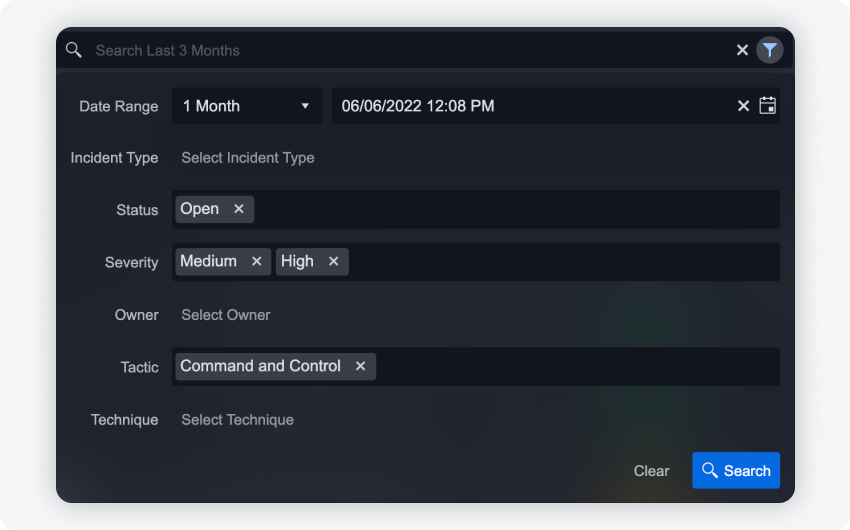
Task: Click in the Search Last 3 Months field
Action: tap(400, 50)
